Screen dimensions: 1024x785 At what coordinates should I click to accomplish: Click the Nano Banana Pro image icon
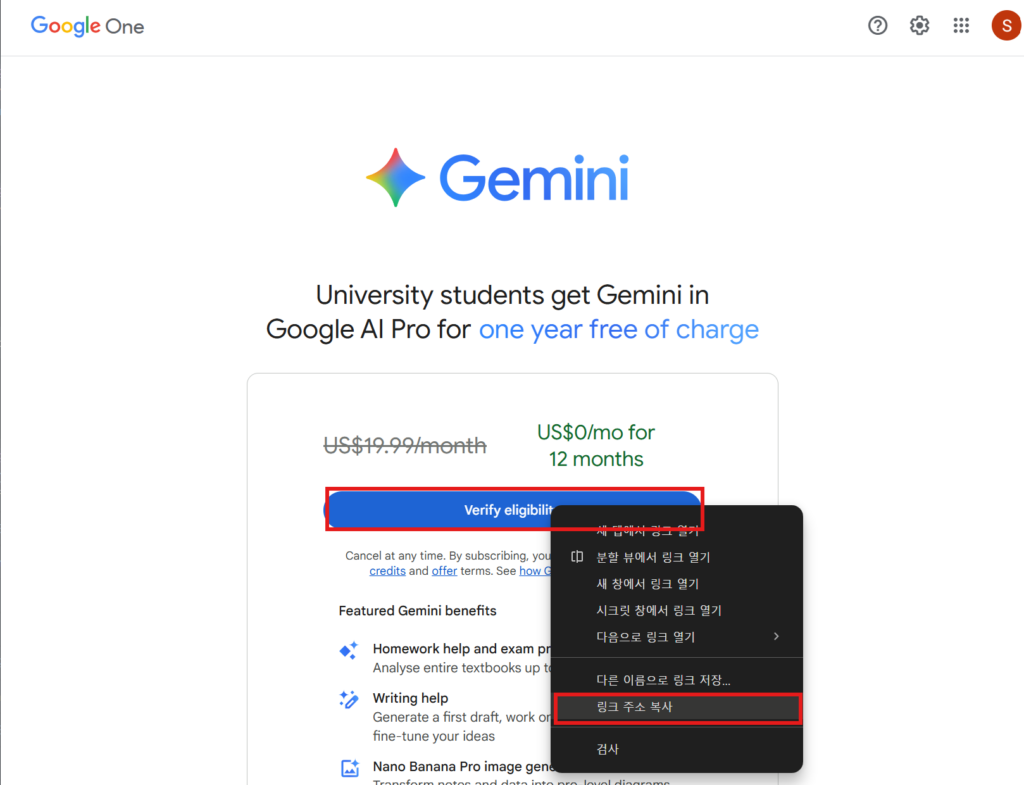pyautogui.click(x=350, y=768)
